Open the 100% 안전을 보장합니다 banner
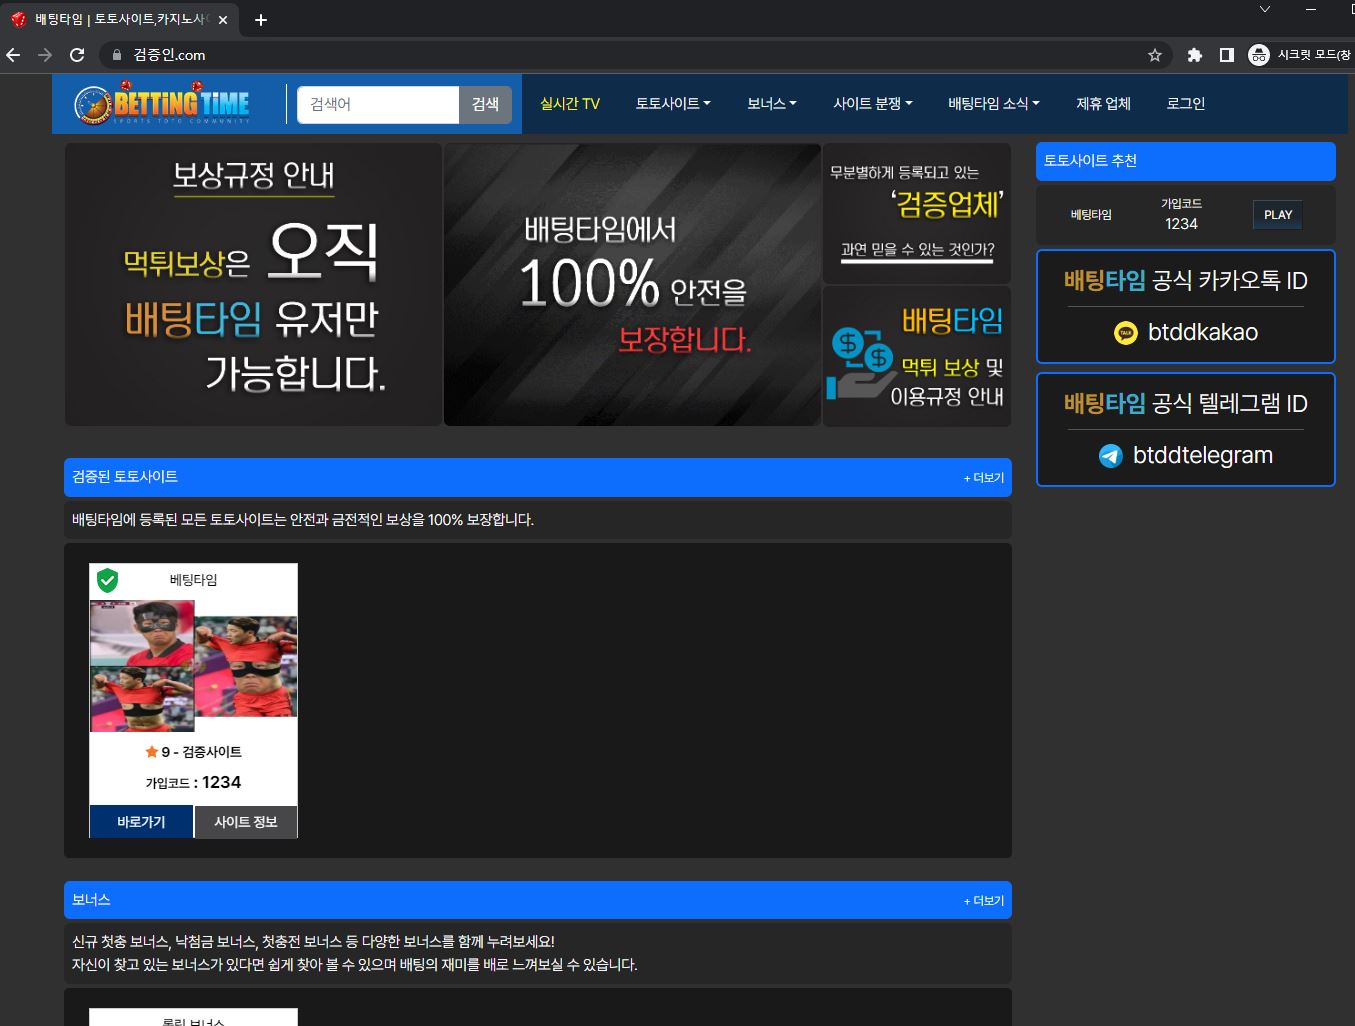1355x1026 pixels. 632,285
